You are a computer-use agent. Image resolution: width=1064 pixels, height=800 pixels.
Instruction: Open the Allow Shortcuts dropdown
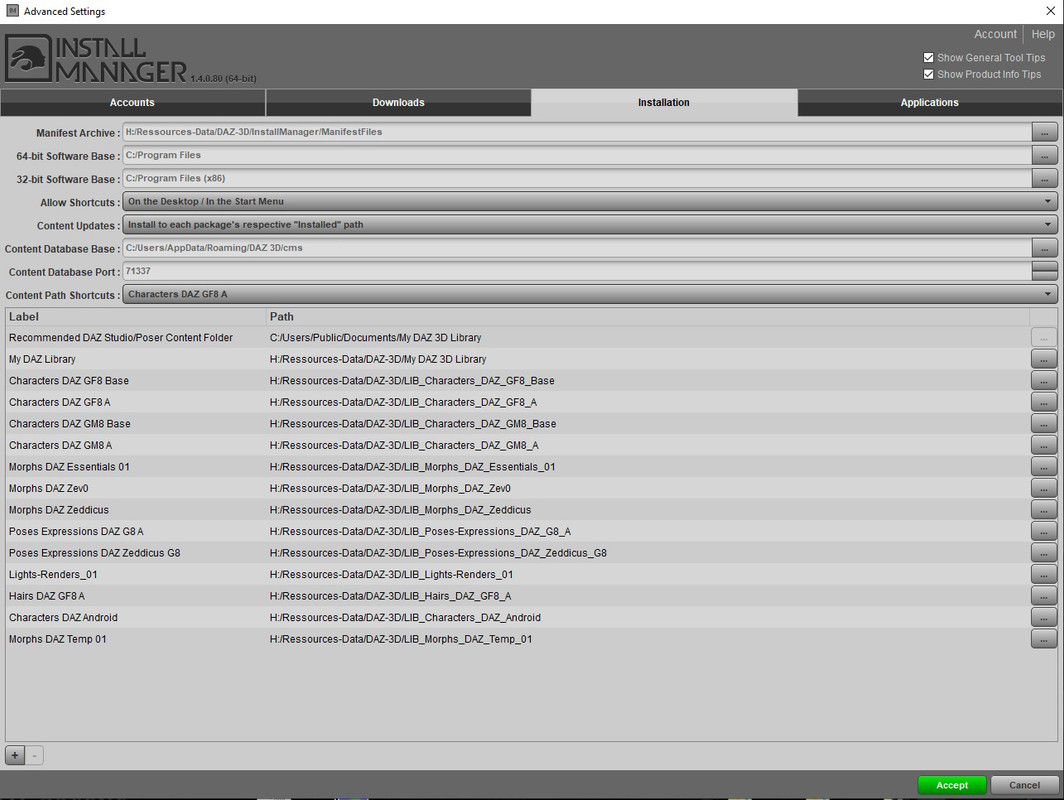590,202
